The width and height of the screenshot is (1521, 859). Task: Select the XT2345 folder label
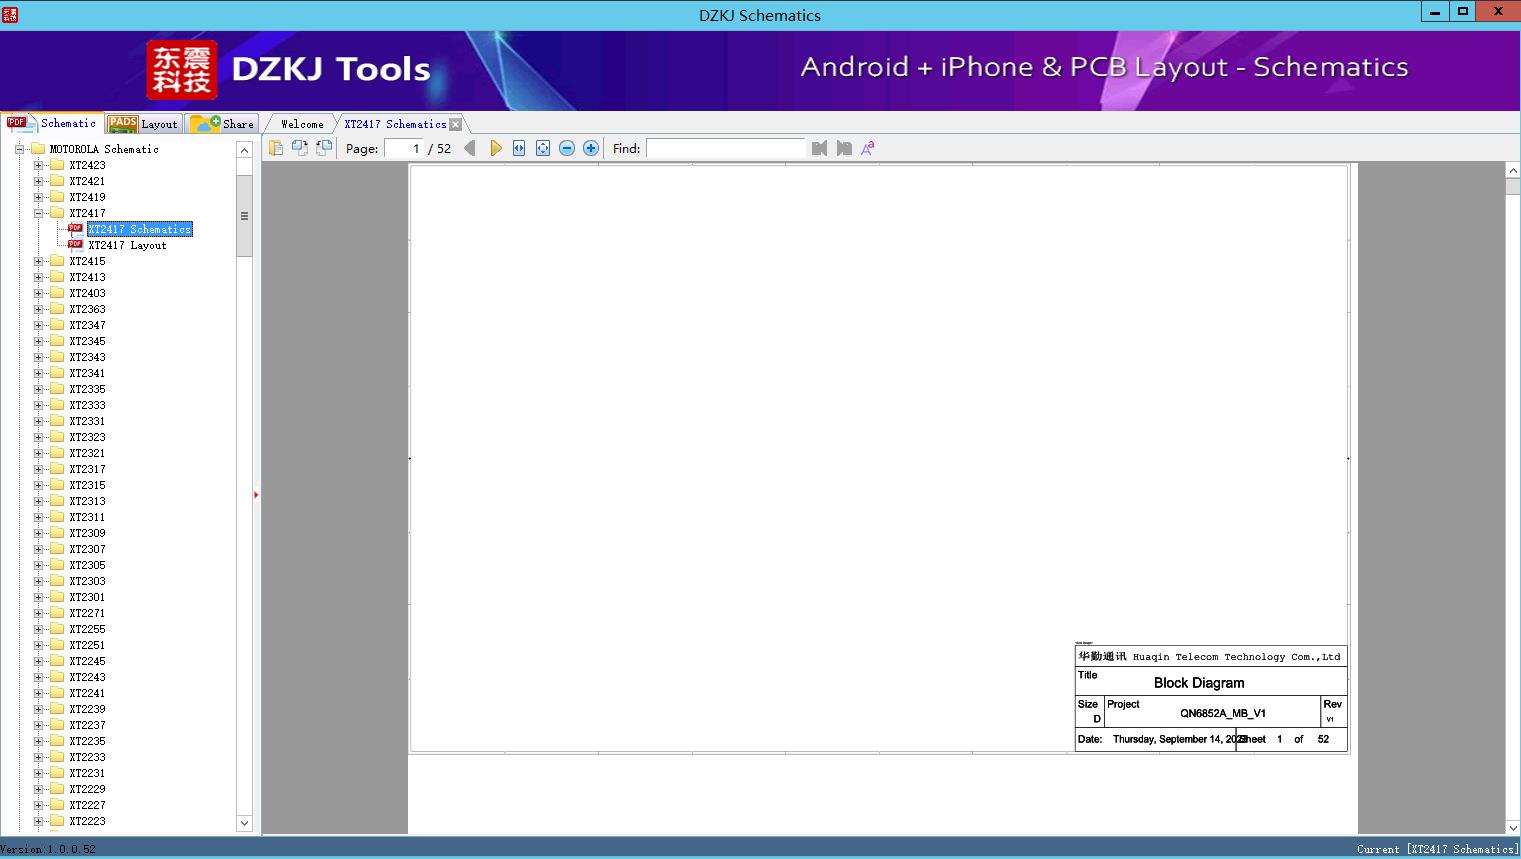point(87,341)
